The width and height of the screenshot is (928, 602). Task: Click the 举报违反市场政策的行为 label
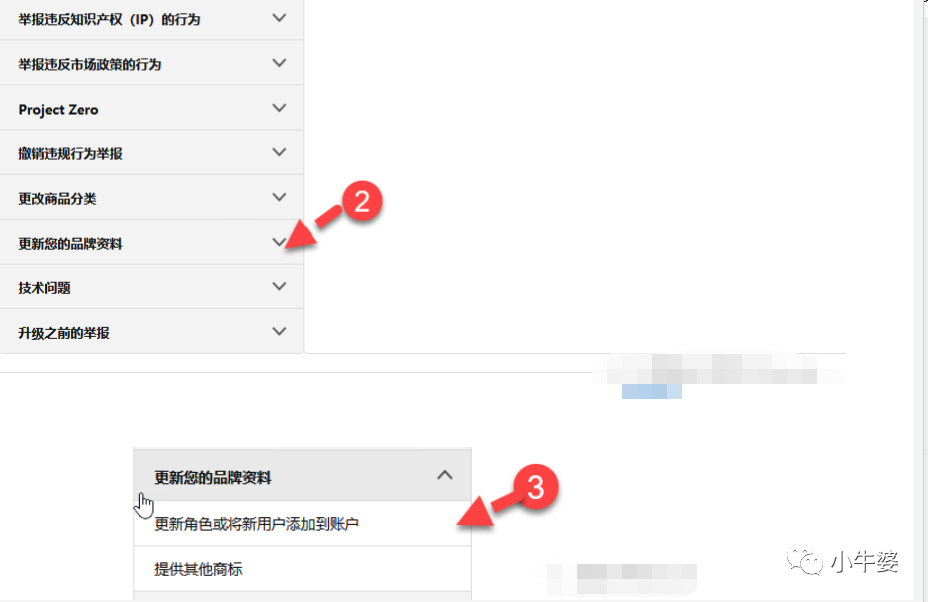tap(90, 65)
